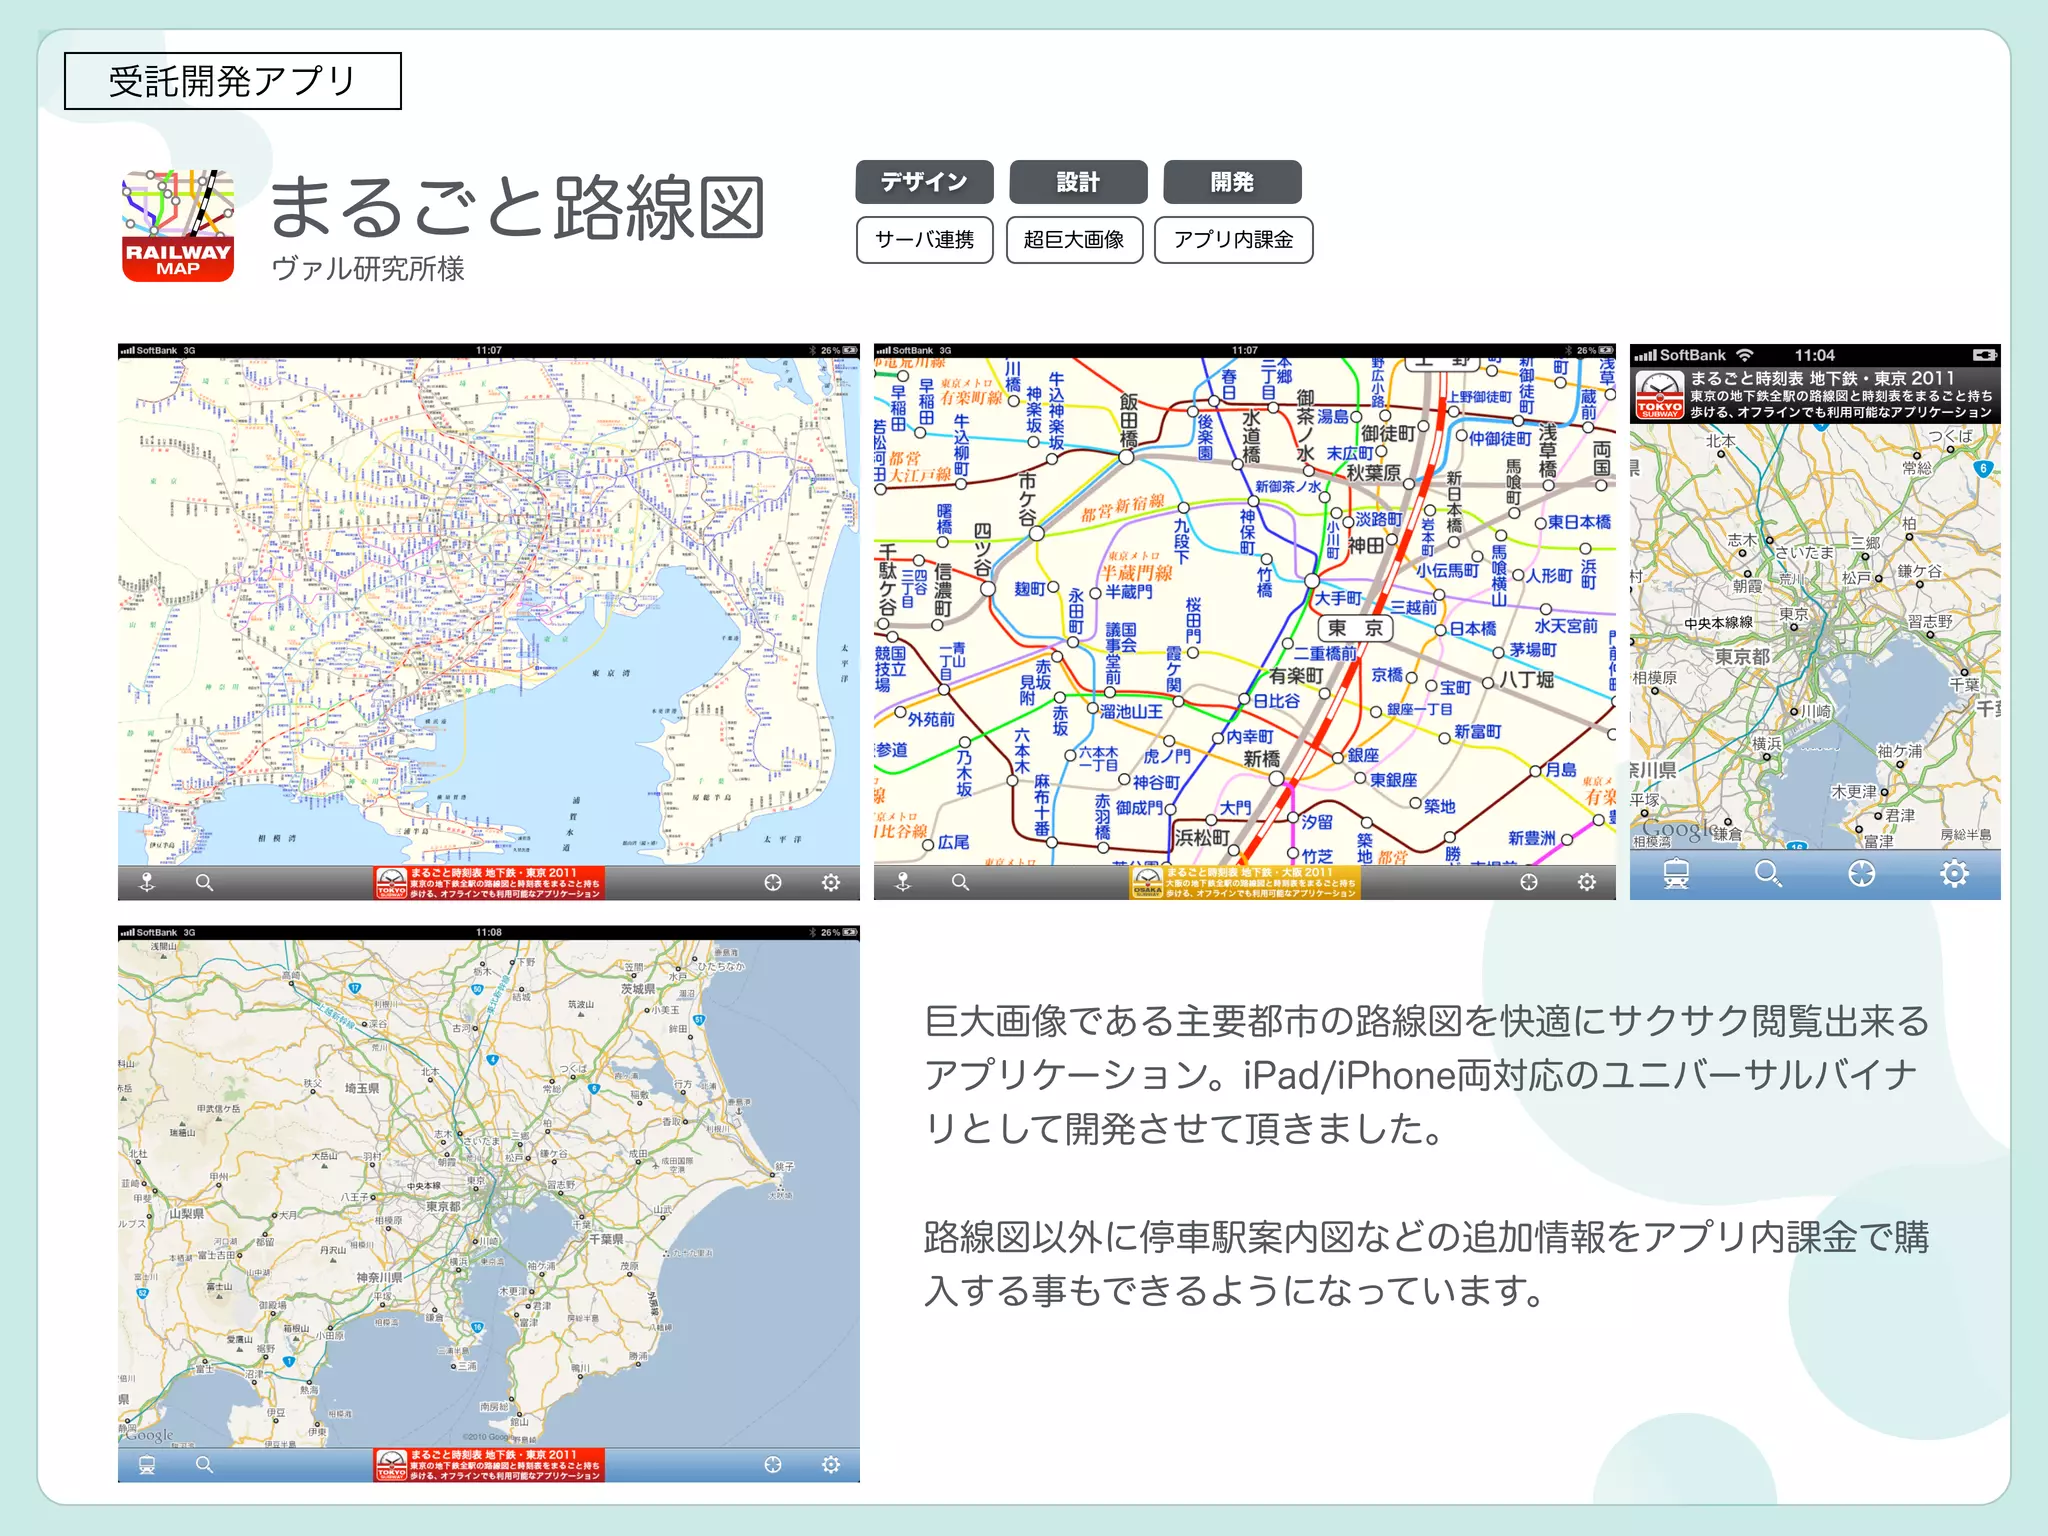This screenshot has height=1536, width=2048.
Task: Click 秋葉原 station on subway map
Action: [x=1373, y=473]
